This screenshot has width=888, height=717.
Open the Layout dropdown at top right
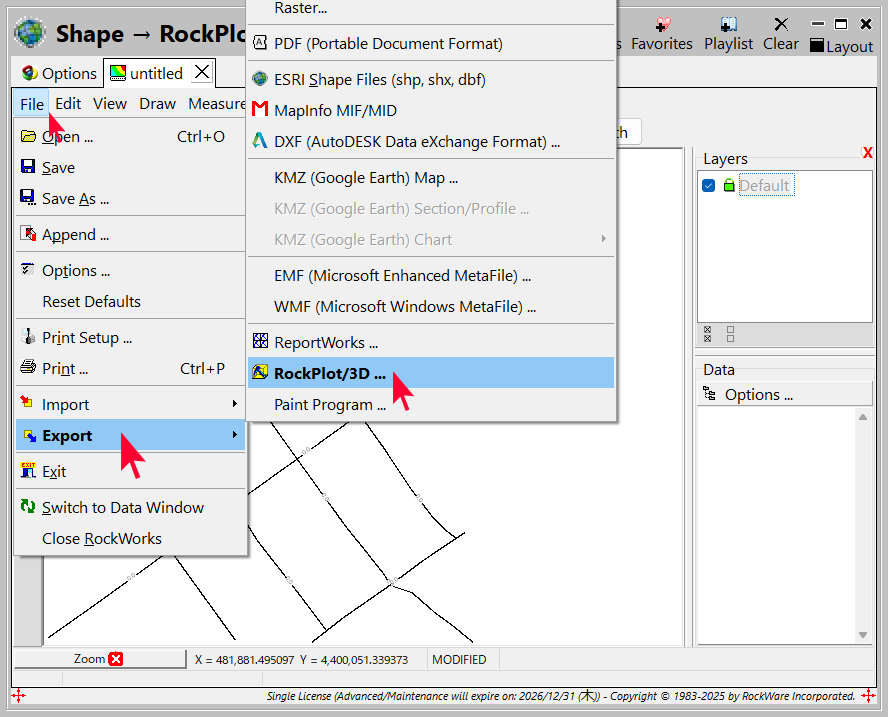(x=841, y=47)
